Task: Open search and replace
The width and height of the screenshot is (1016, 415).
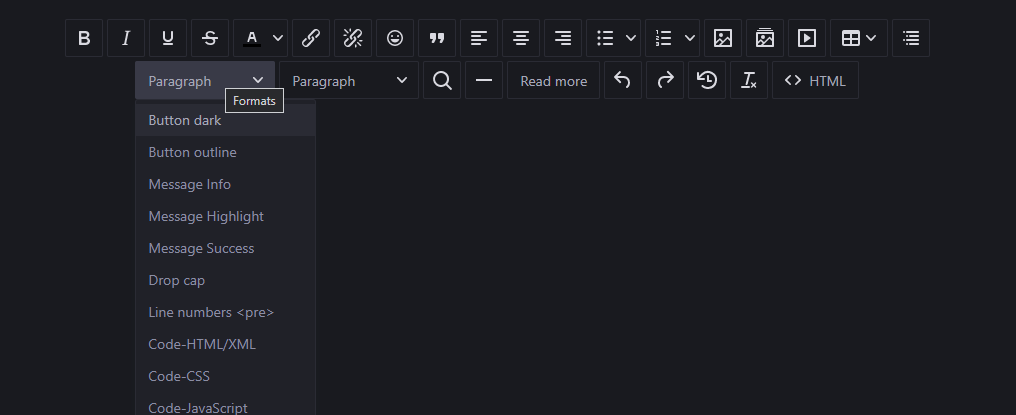Action: point(443,80)
